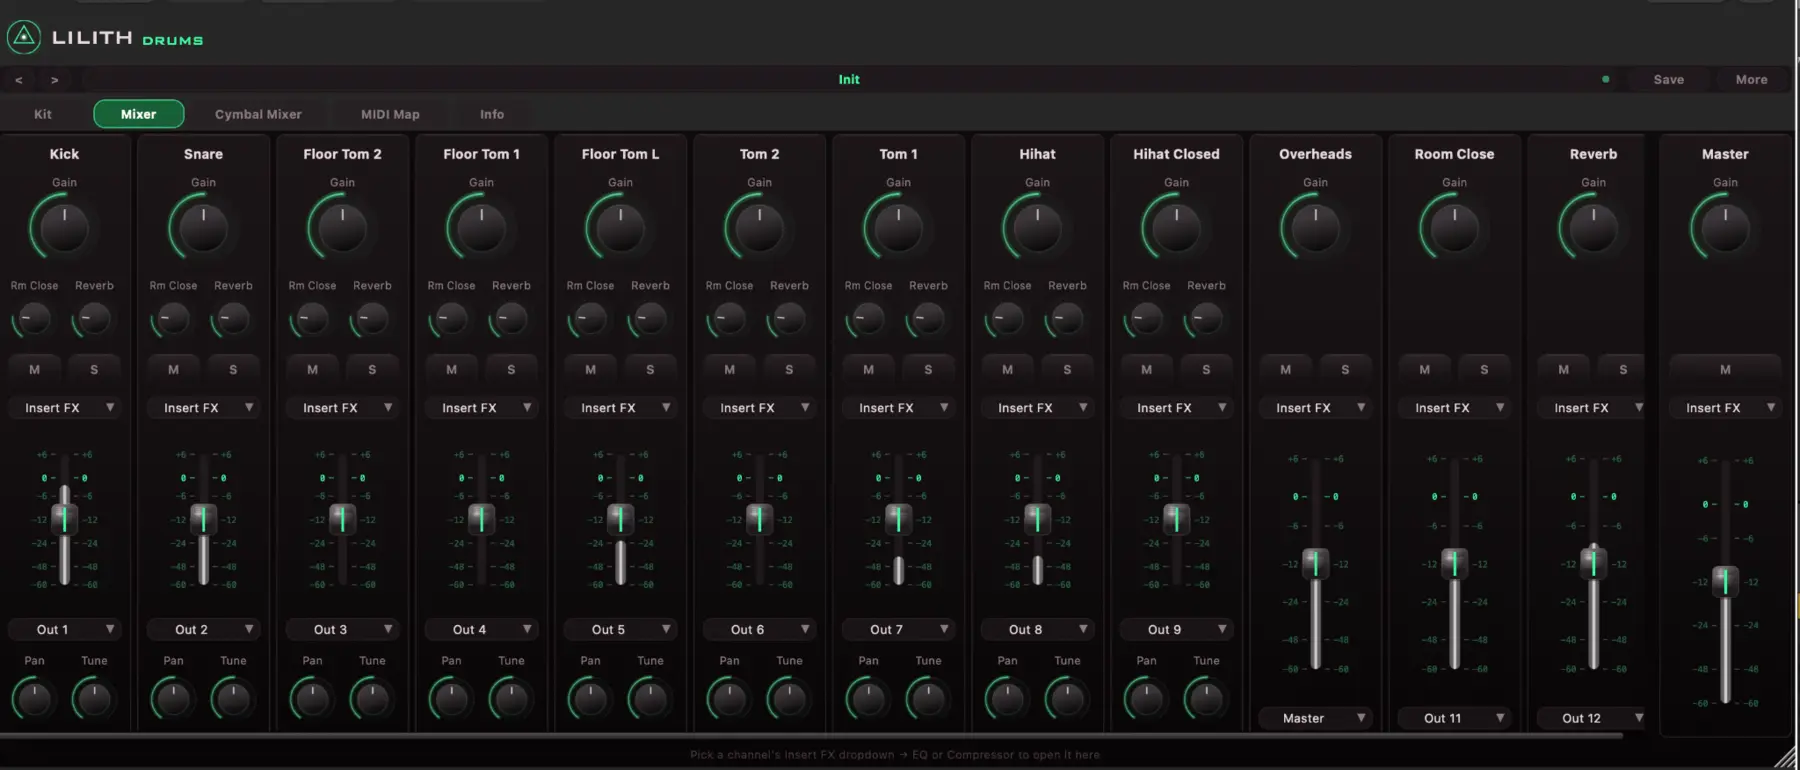
Task: Open the Kick Insert FX dropdown
Action: (x=64, y=408)
